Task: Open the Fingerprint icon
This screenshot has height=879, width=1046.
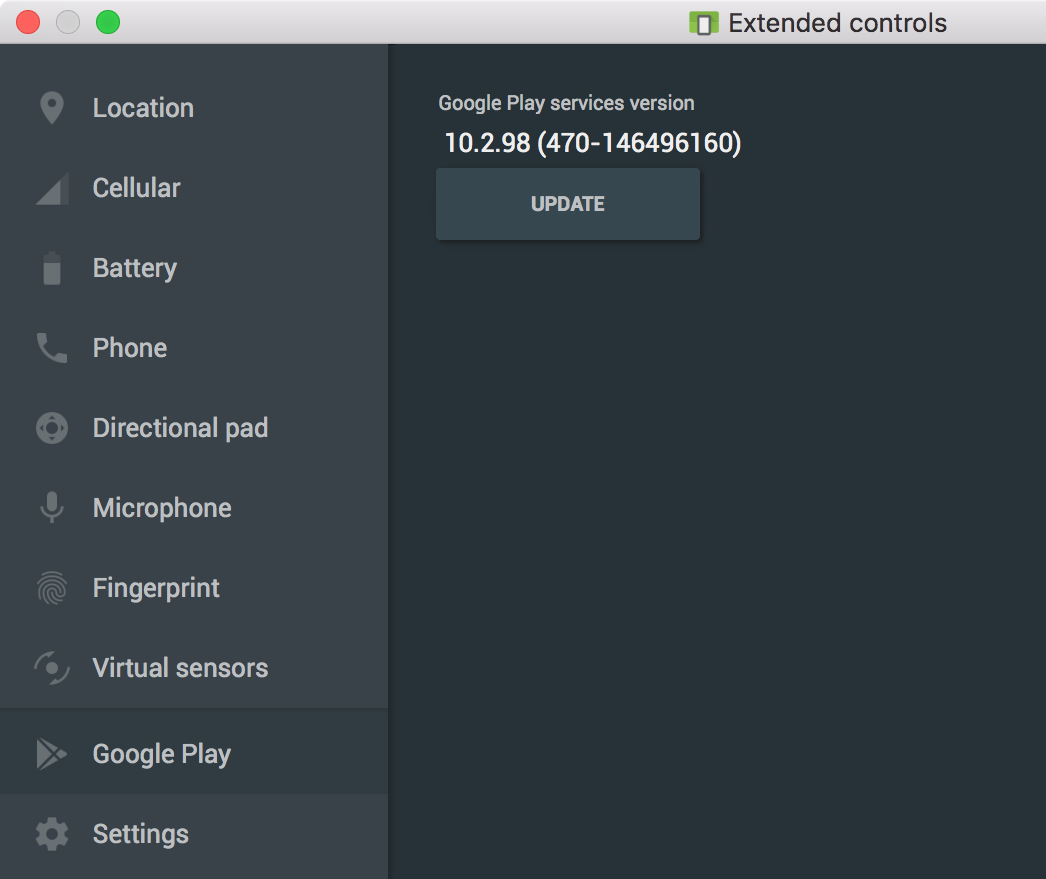Action: [52, 588]
